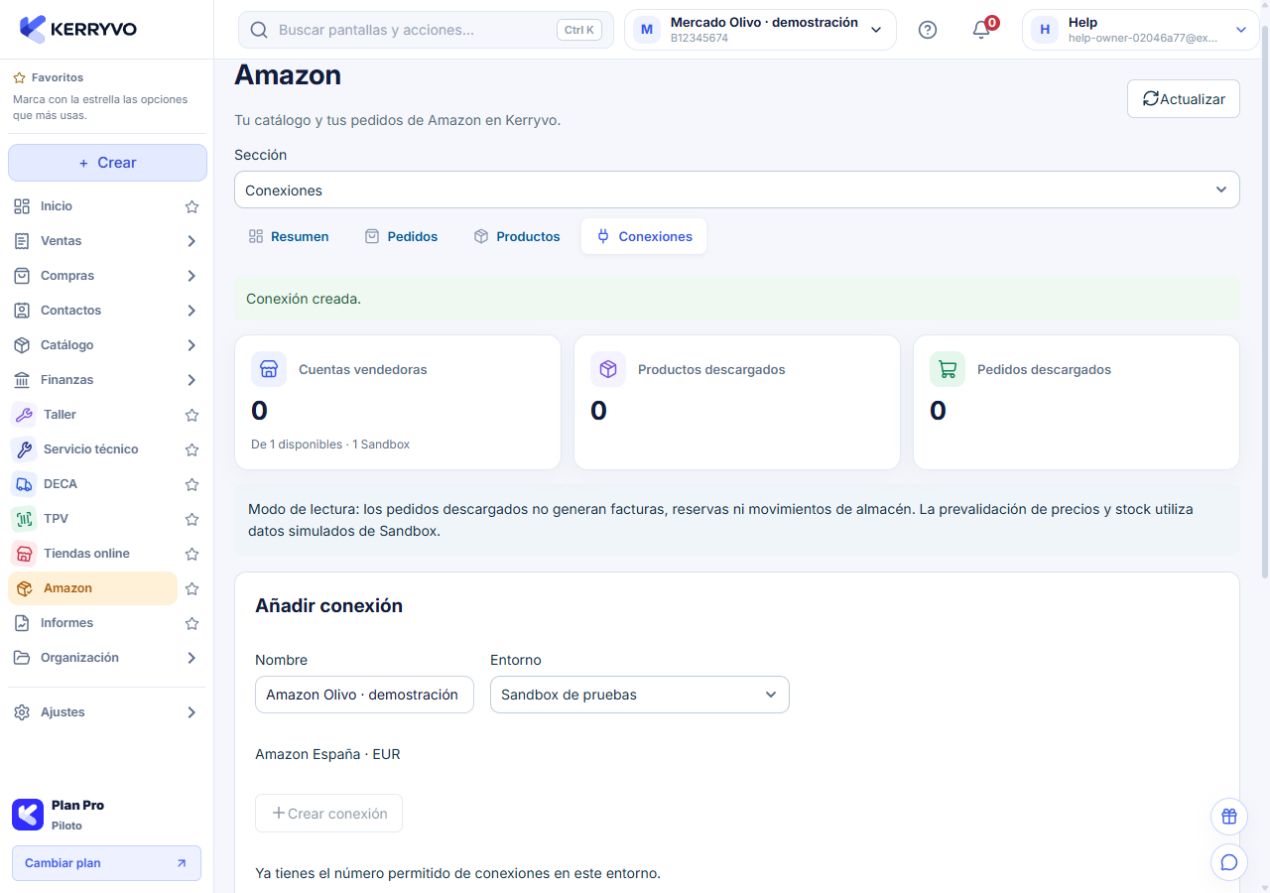Star Informes as favorite

pyautogui.click(x=192, y=624)
